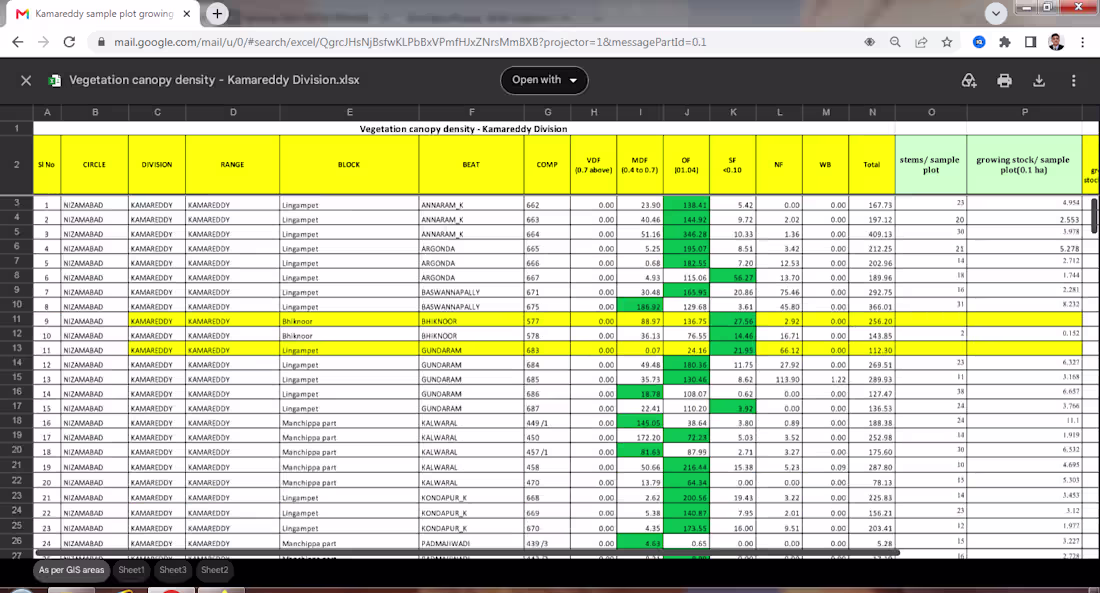Select column E header
The width and height of the screenshot is (1100, 593).
(349, 112)
